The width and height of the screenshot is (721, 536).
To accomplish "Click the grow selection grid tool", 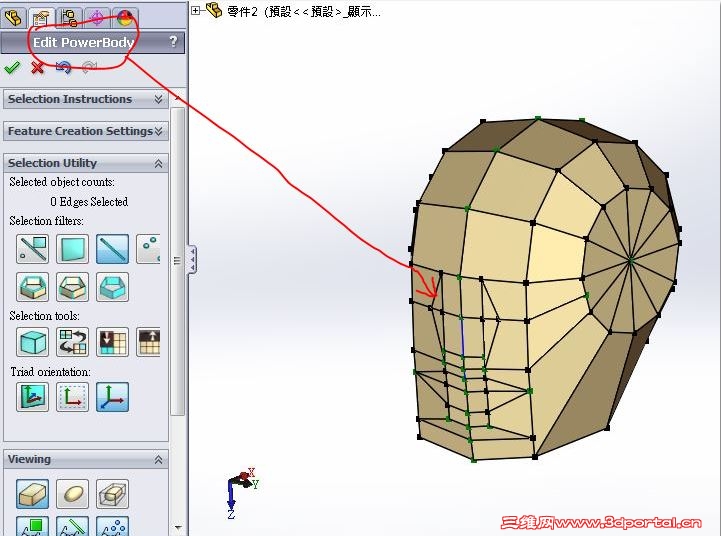I will click(148, 342).
